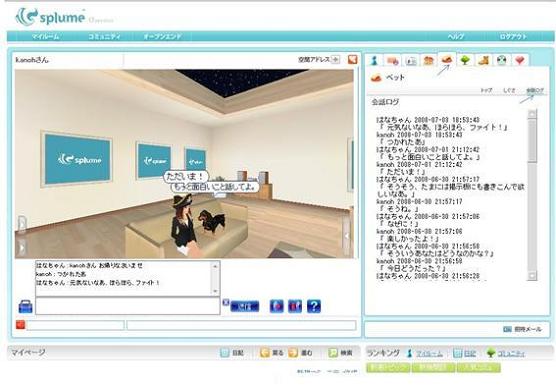
Task: Click the short status field beside red icon
Action: click(x=76, y=325)
